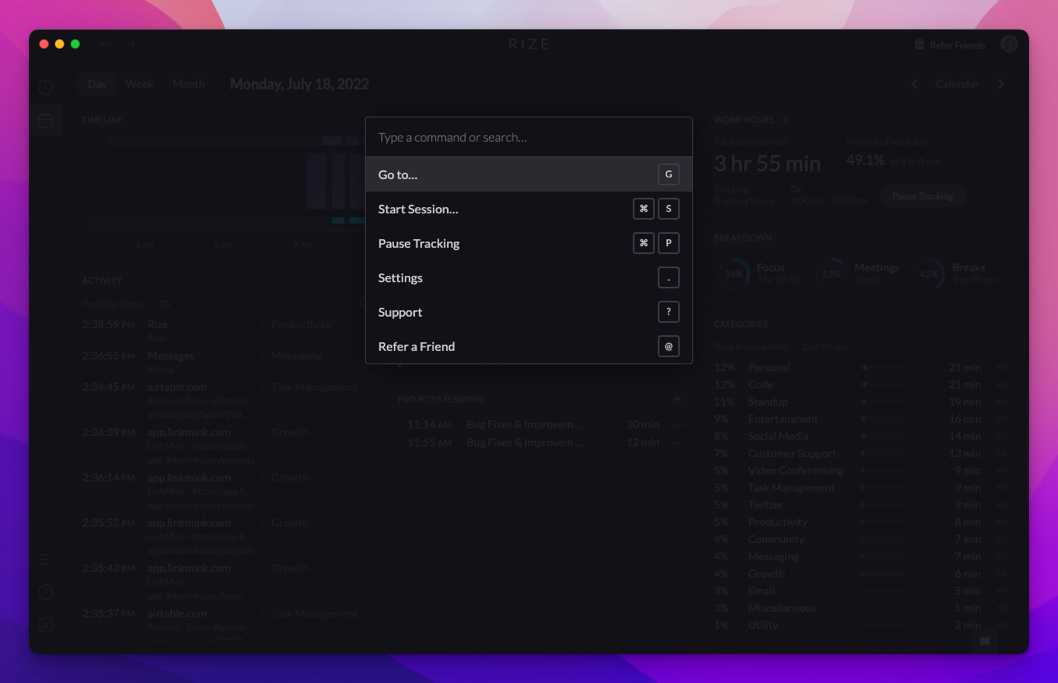Switch to the Month view tab
Image resolution: width=1058 pixels, height=683 pixels.
[x=188, y=84]
